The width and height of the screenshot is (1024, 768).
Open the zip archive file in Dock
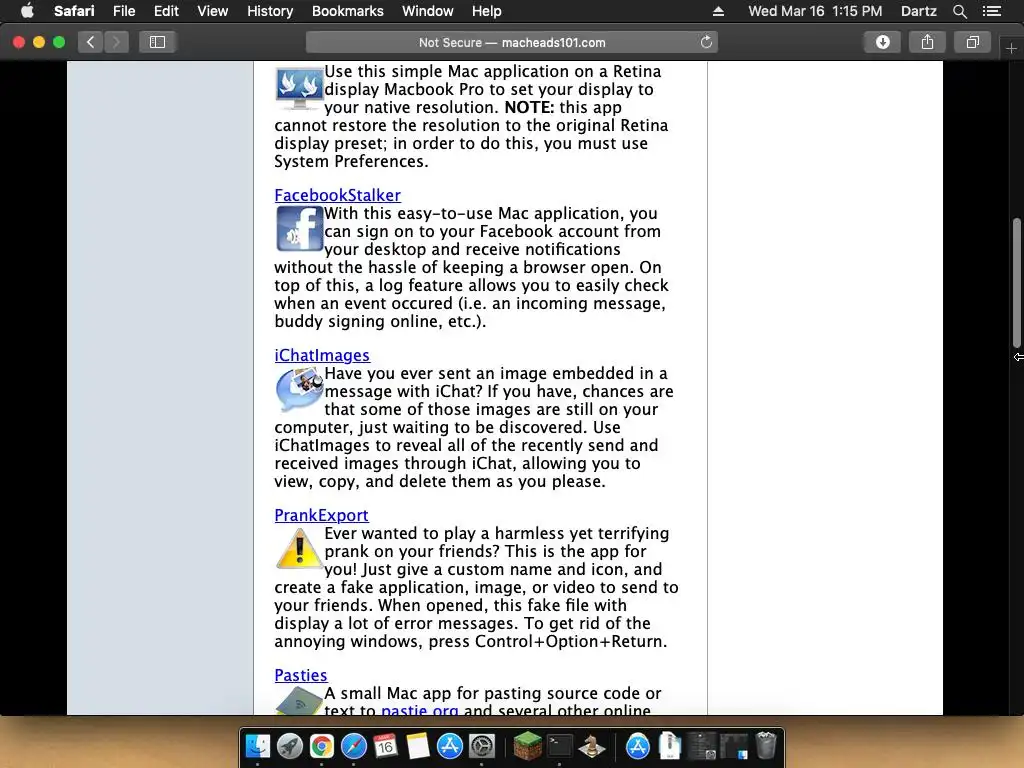tap(669, 746)
